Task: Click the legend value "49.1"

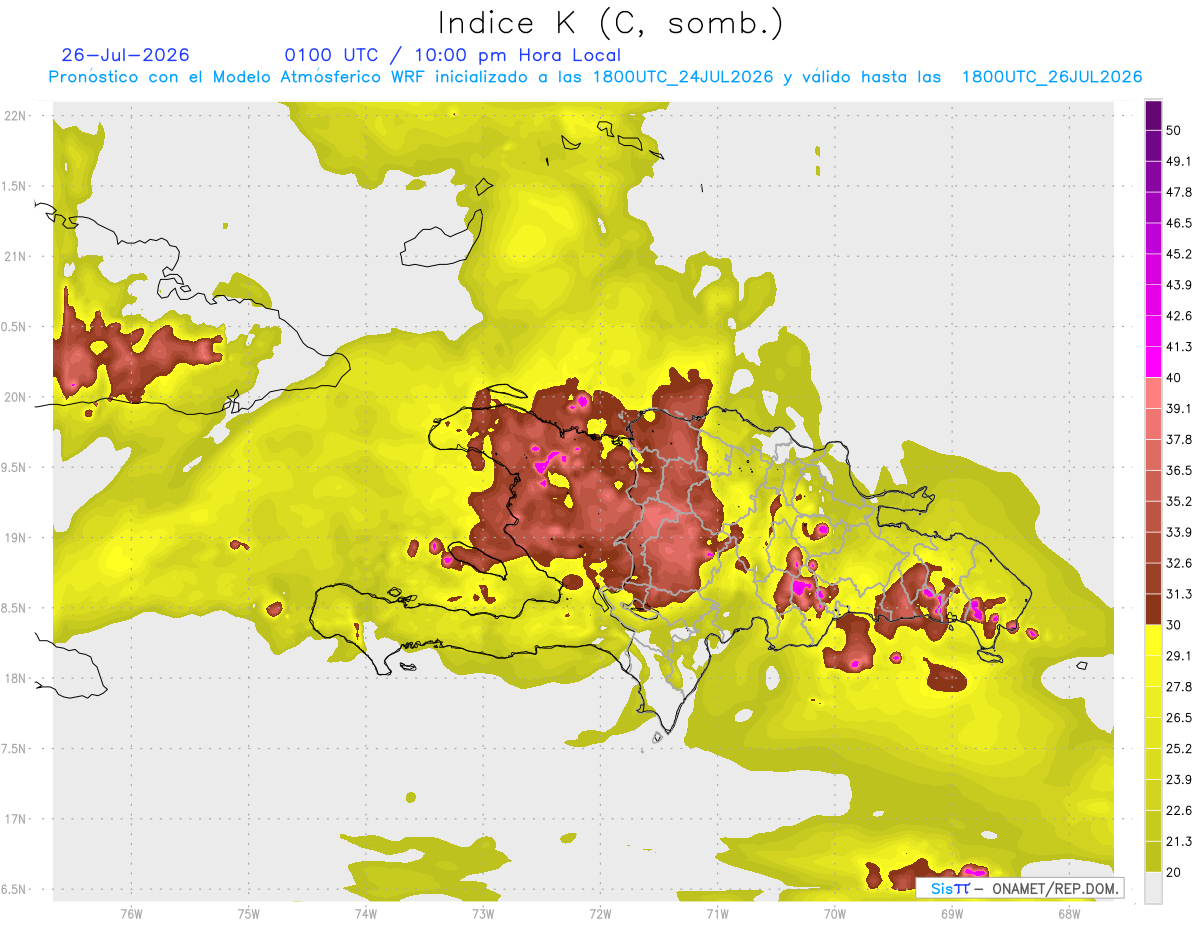Action: coord(1179,161)
